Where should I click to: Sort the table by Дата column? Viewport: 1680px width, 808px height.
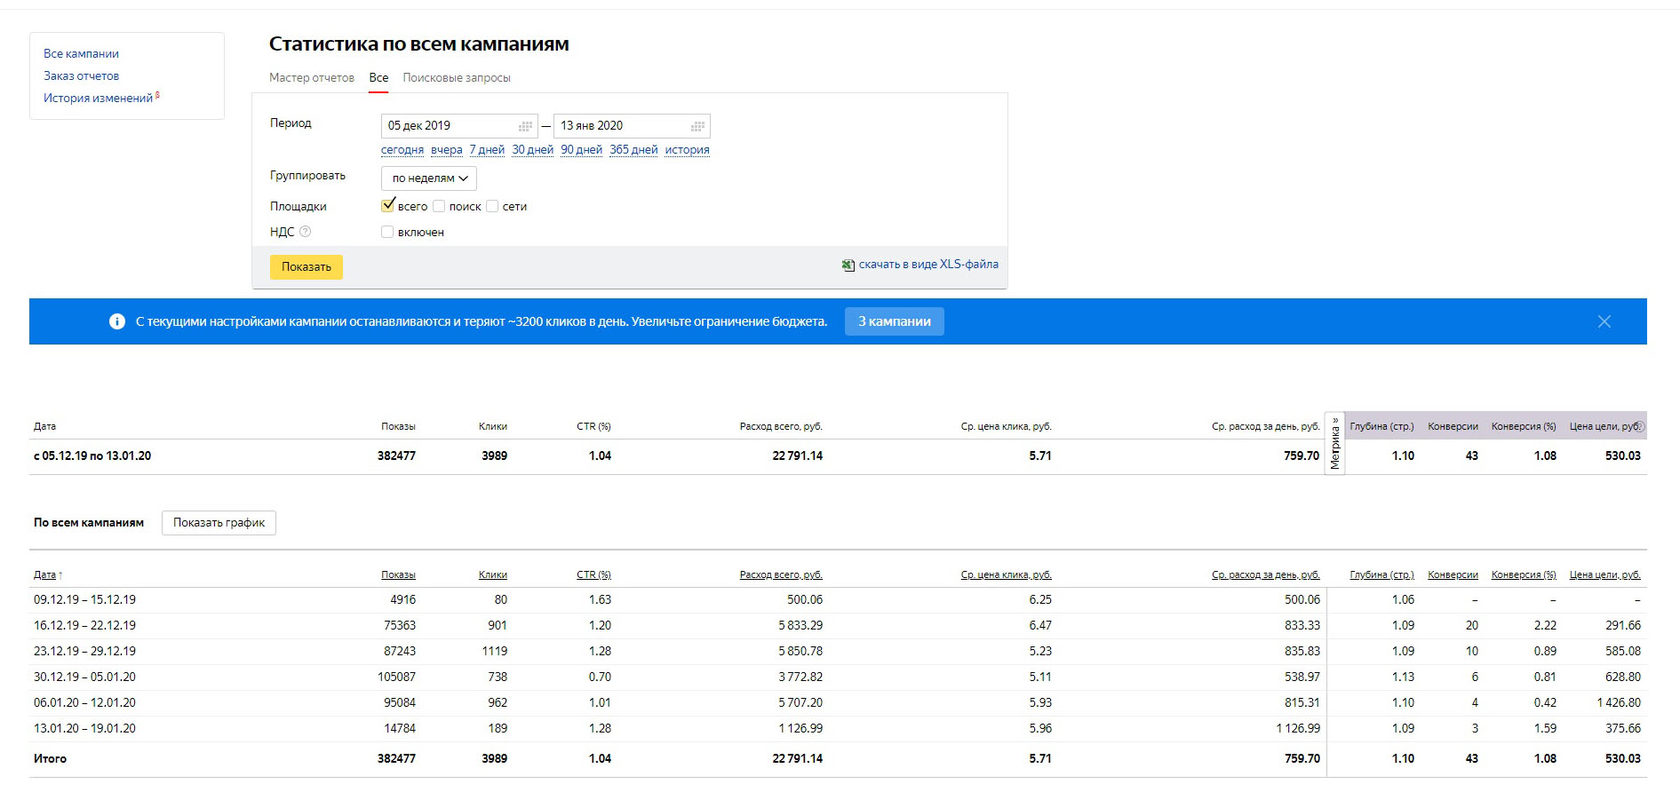[46, 575]
